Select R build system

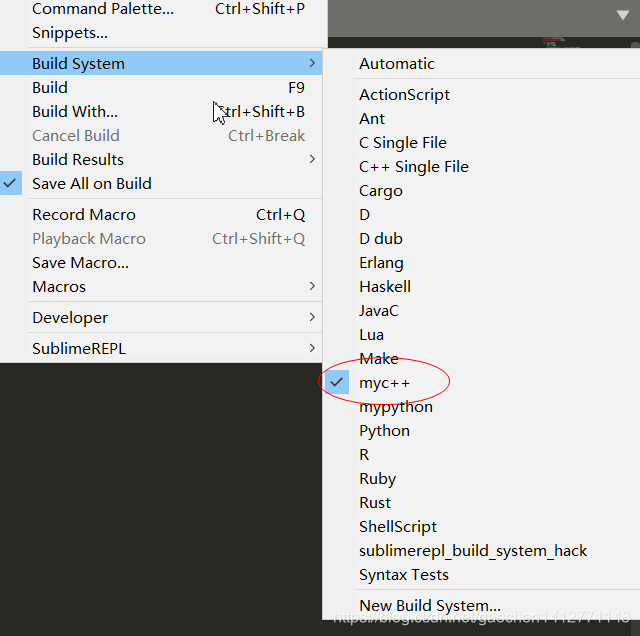[481, 454]
